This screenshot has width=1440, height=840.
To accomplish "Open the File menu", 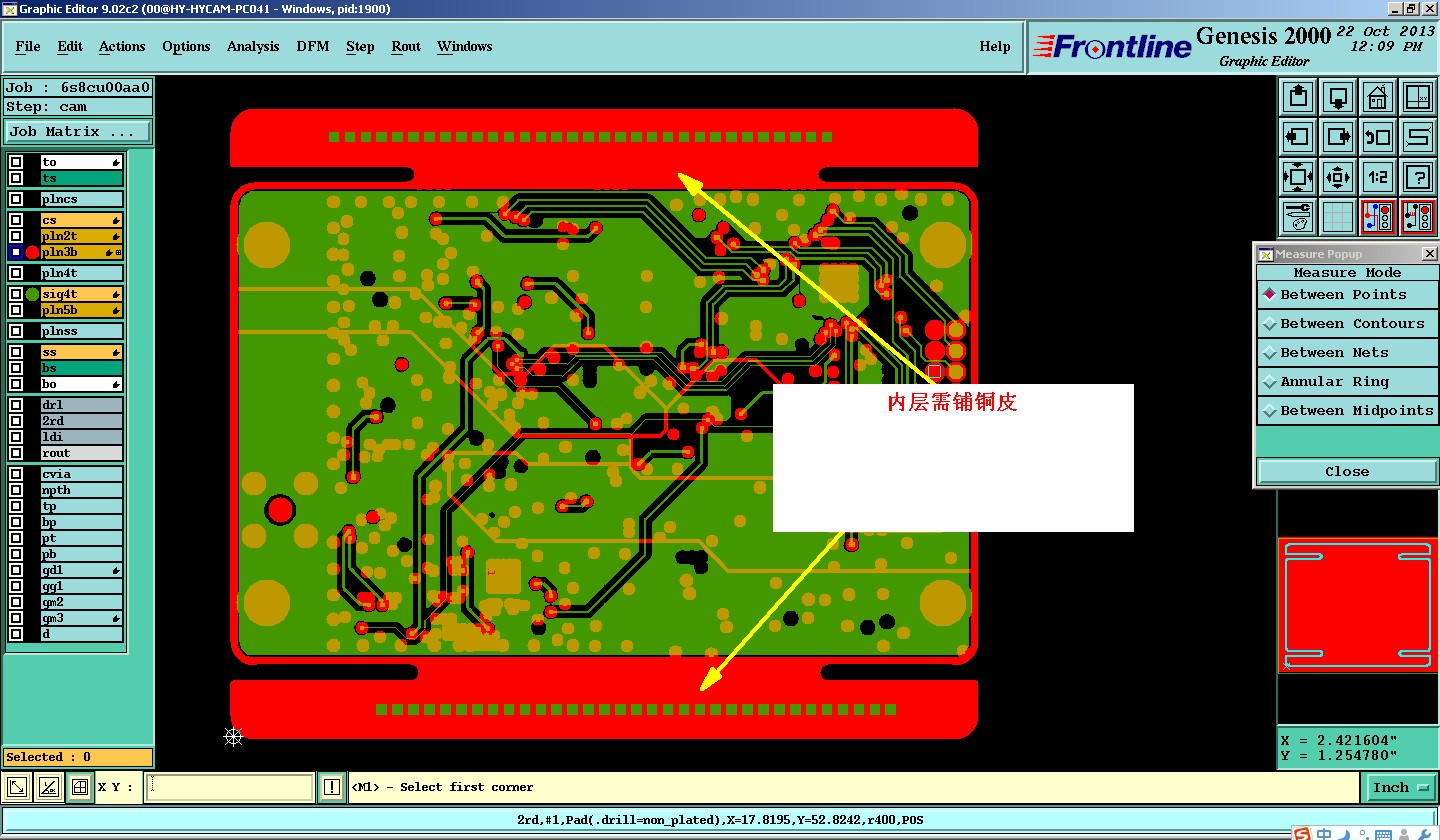I will pyautogui.click(x=28, y=47).
